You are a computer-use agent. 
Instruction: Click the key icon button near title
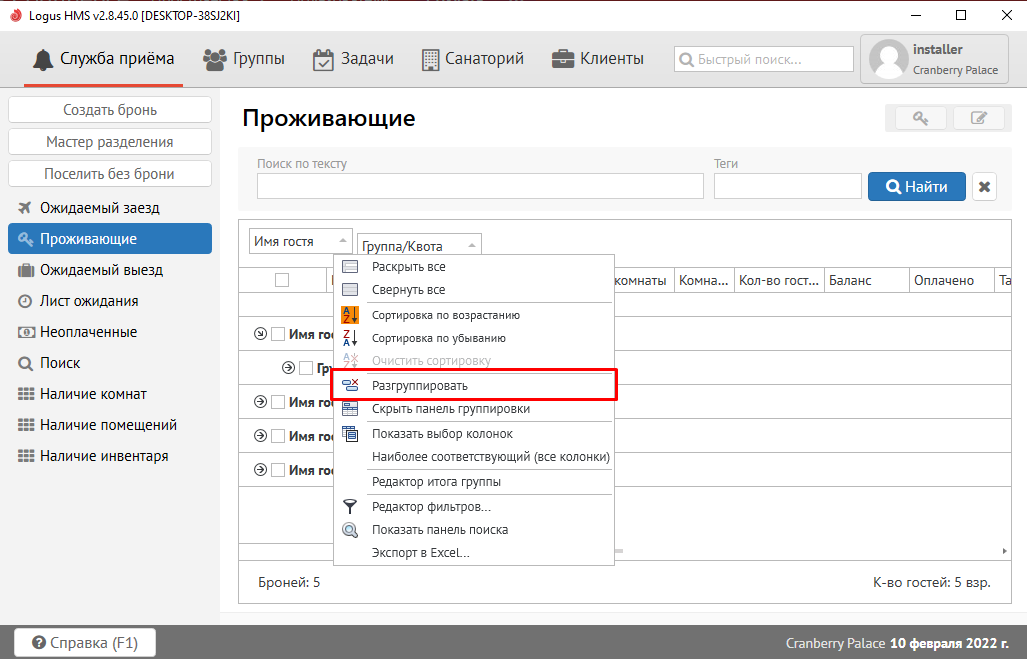[x=919, y=118]
